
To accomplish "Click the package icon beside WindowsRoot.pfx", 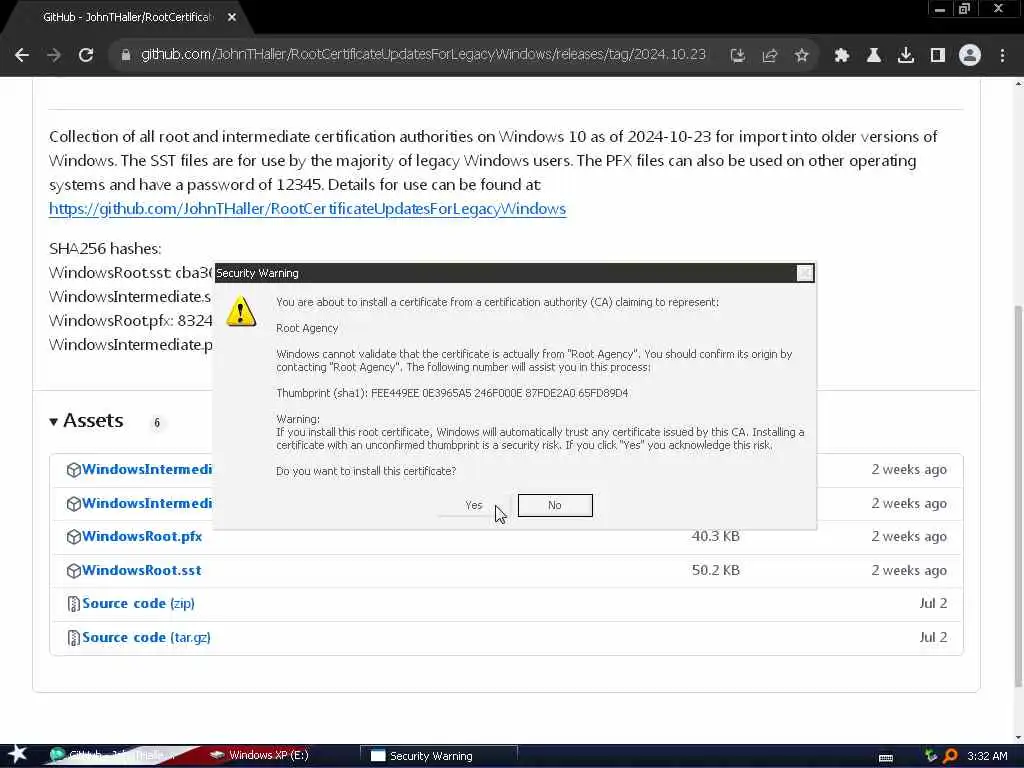I will [x=73, y=537].
